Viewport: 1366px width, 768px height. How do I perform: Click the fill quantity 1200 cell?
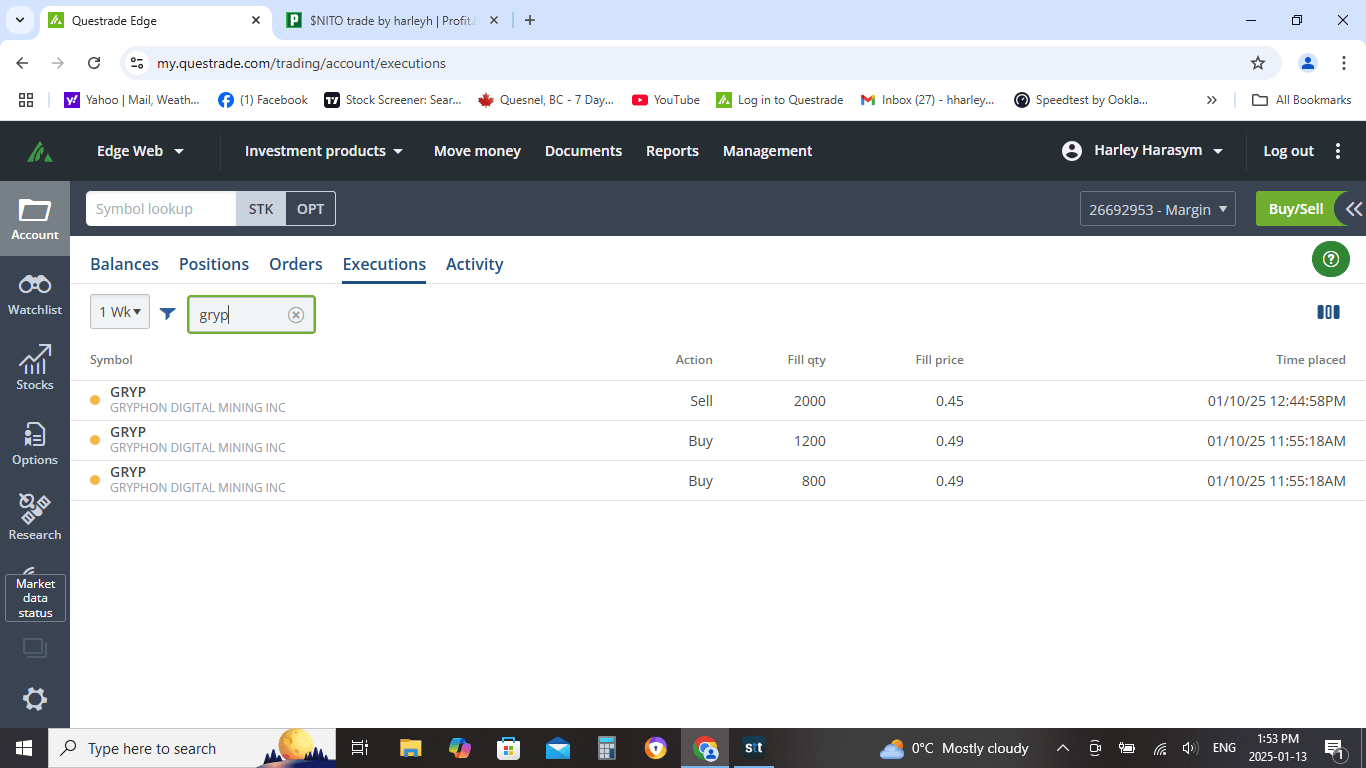[810, 441]
